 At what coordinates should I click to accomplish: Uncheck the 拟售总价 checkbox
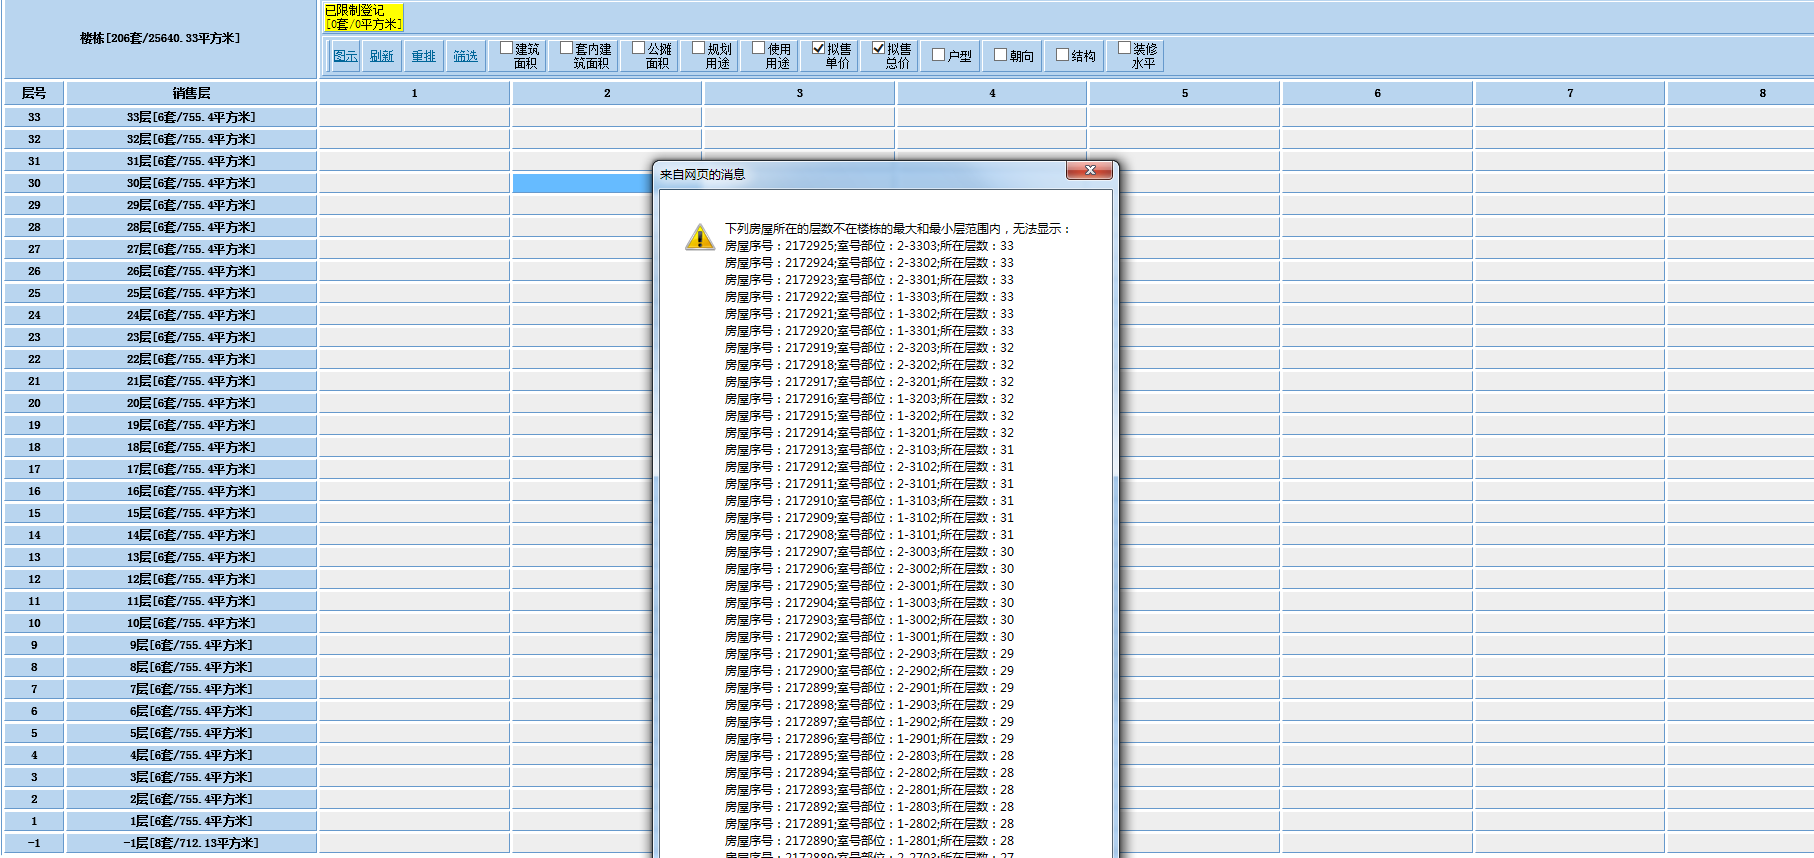tap(879, 48)
